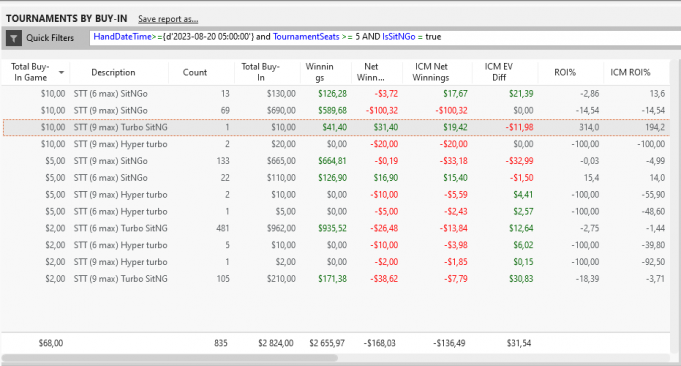
Task: Select the $10 STT (6 max) SitNGo row
Action: click(x=336, y=94)
